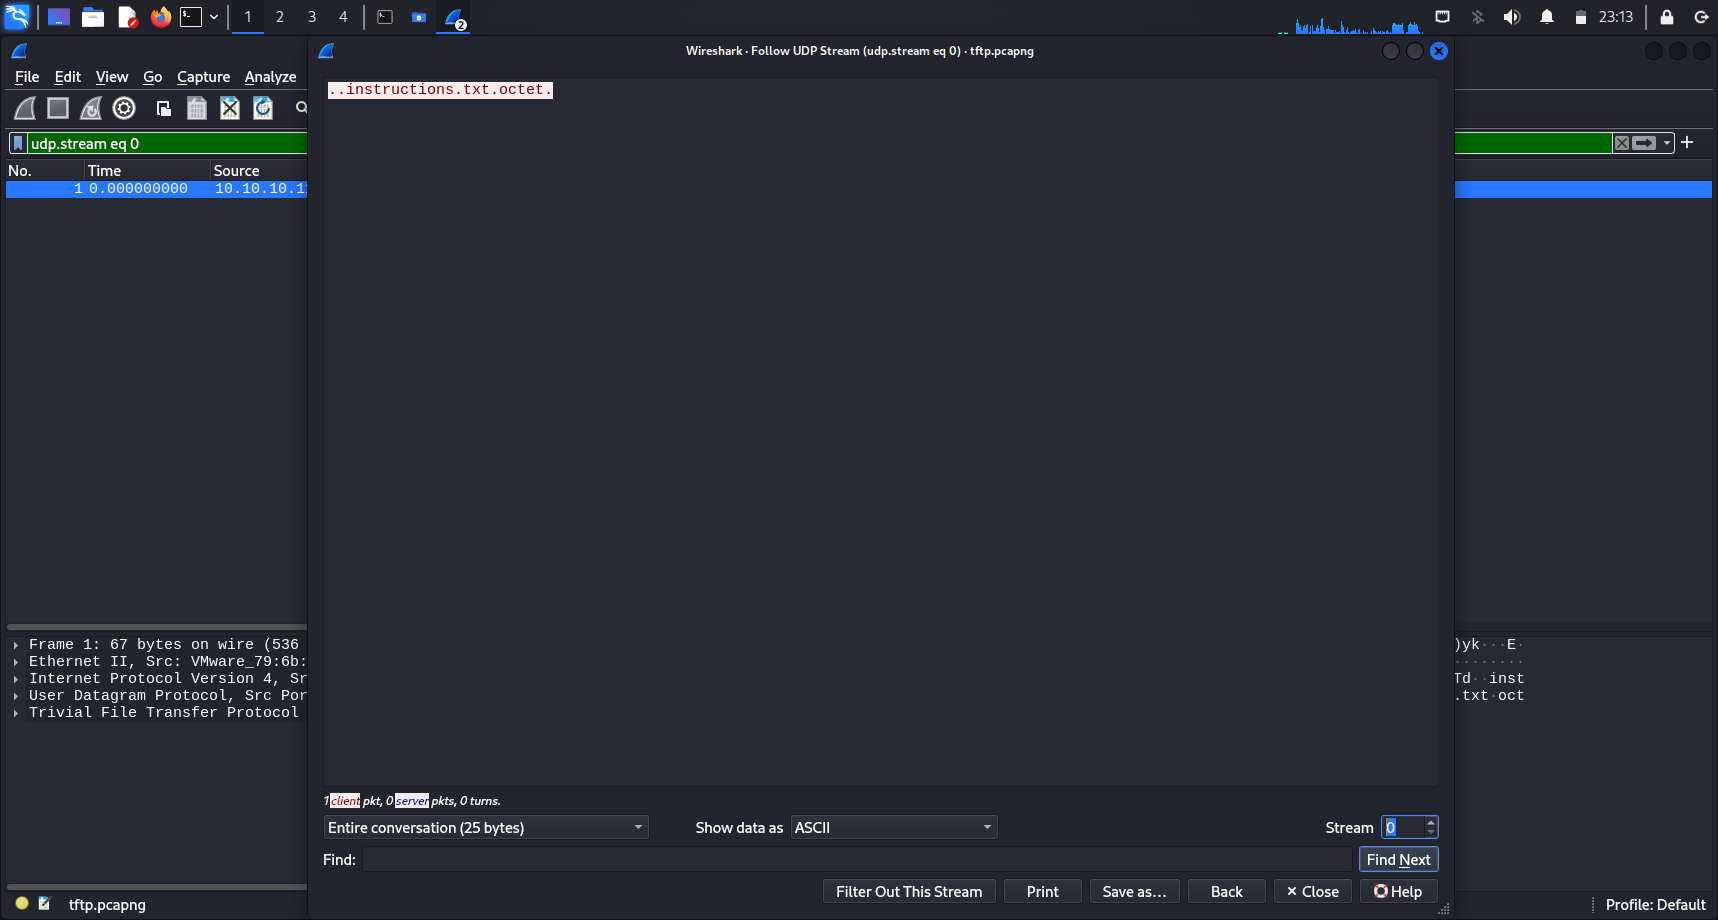Click the save capture file icon
The image size is (1718, 920).
point(197,108)
